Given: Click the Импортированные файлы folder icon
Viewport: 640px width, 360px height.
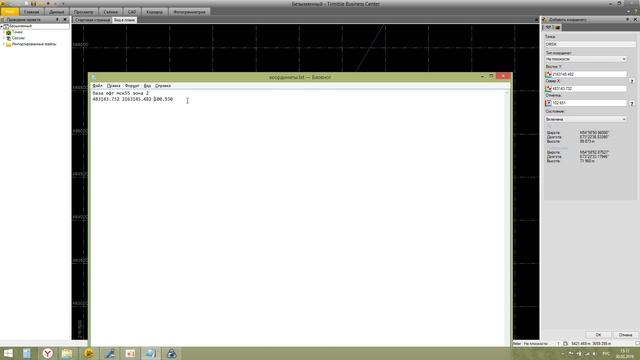Looking at the screenshot, I should pos(9,44).
